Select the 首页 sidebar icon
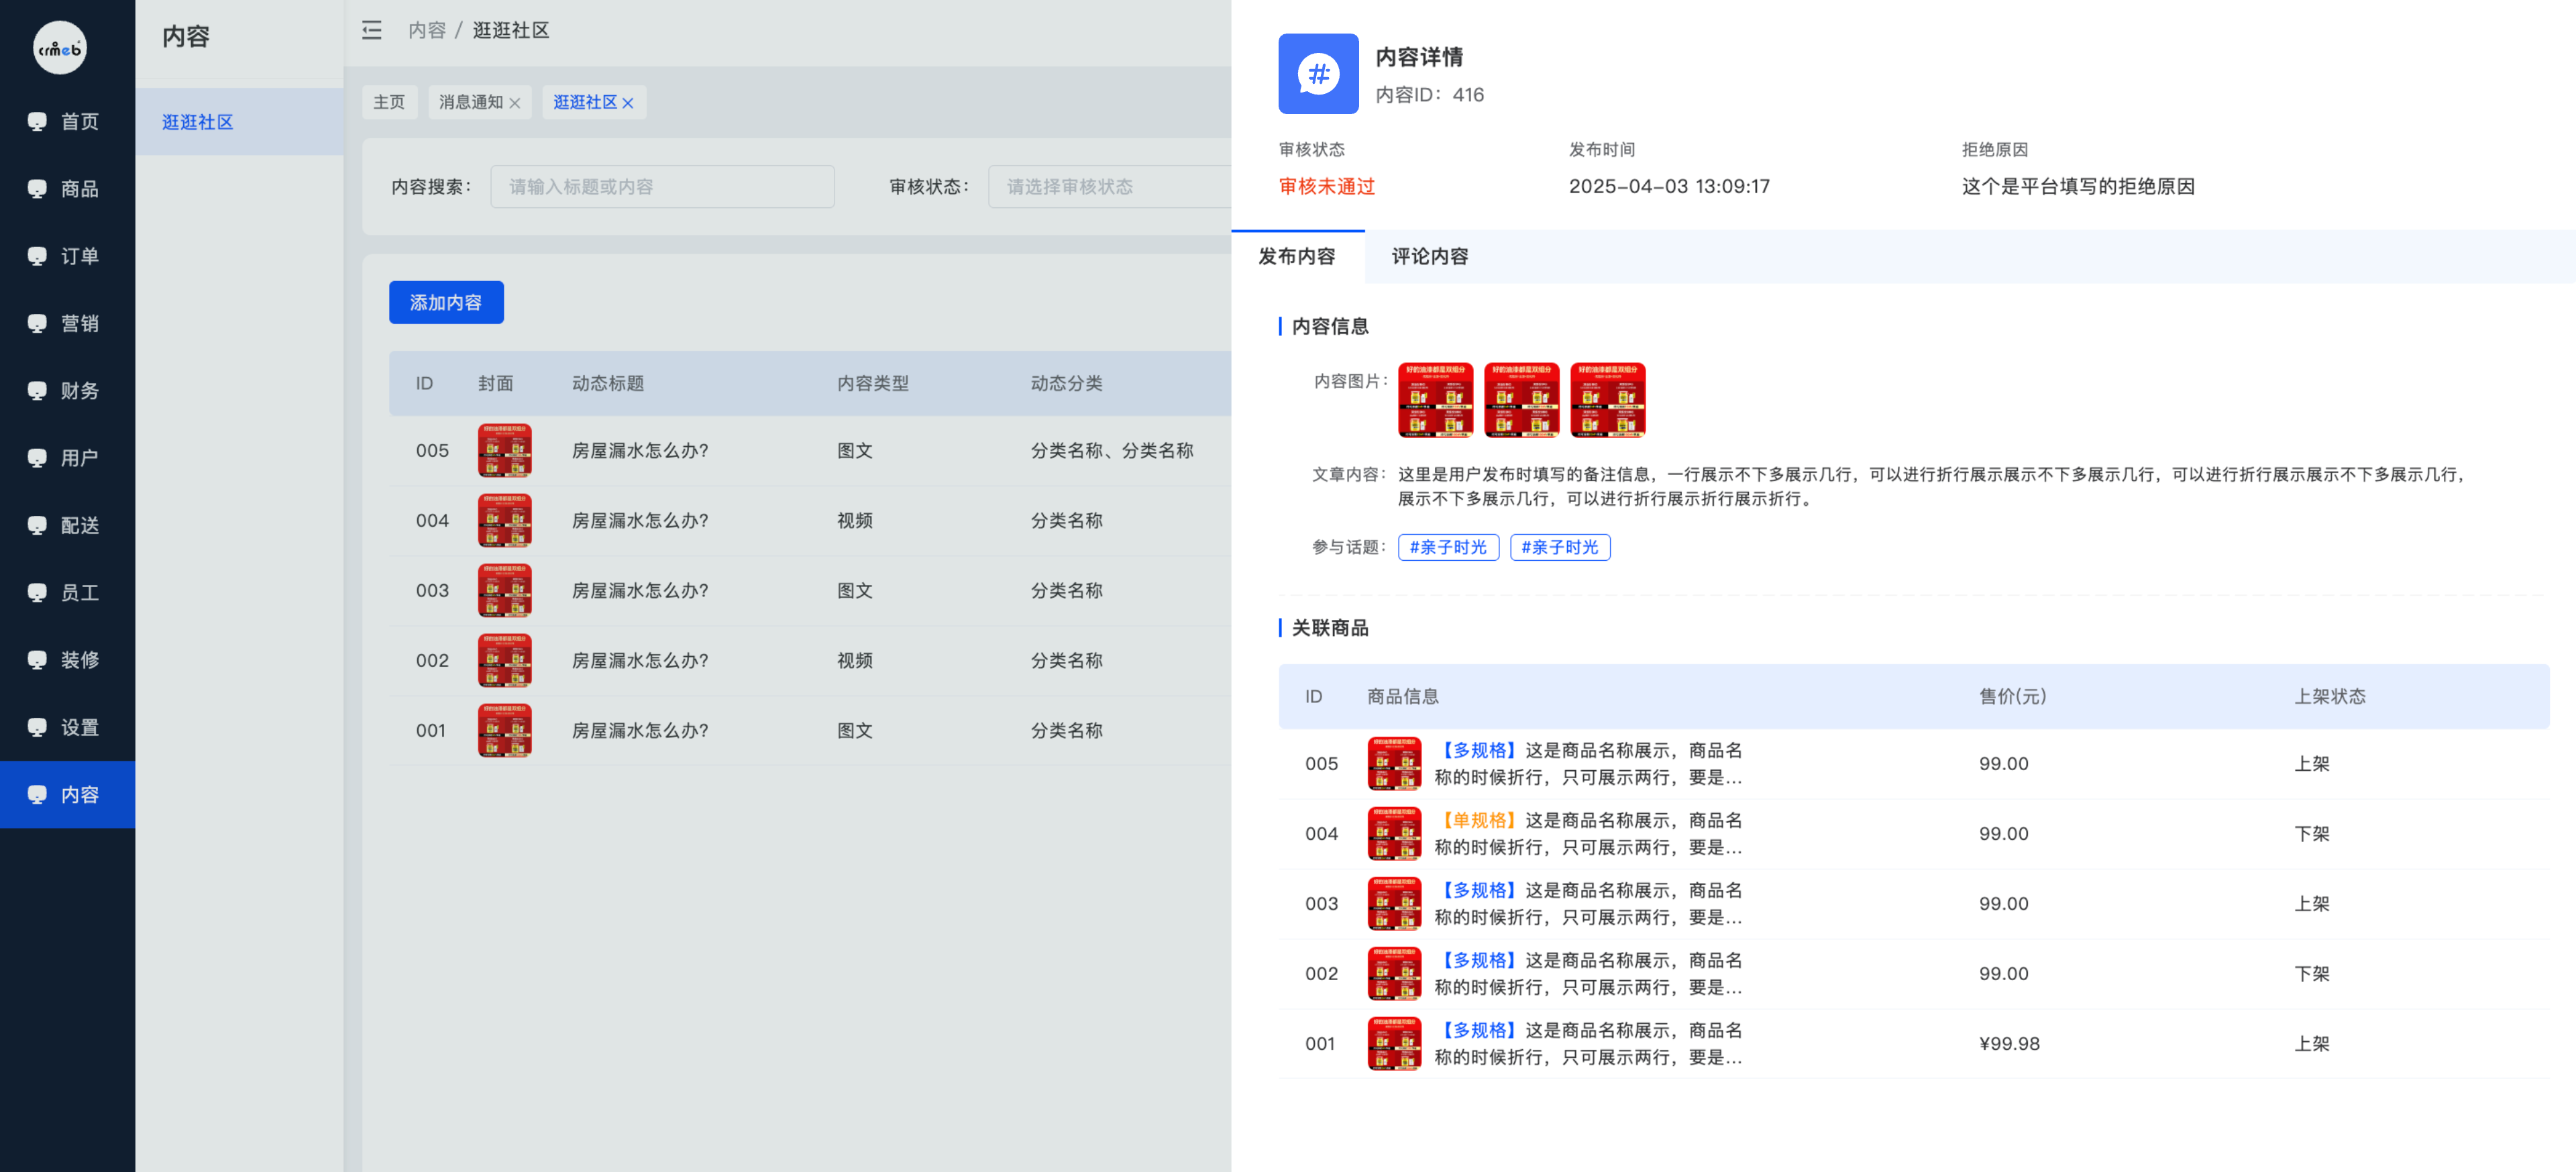Viewport: 2576px width, 1172px height. click(x=37, y=121)
